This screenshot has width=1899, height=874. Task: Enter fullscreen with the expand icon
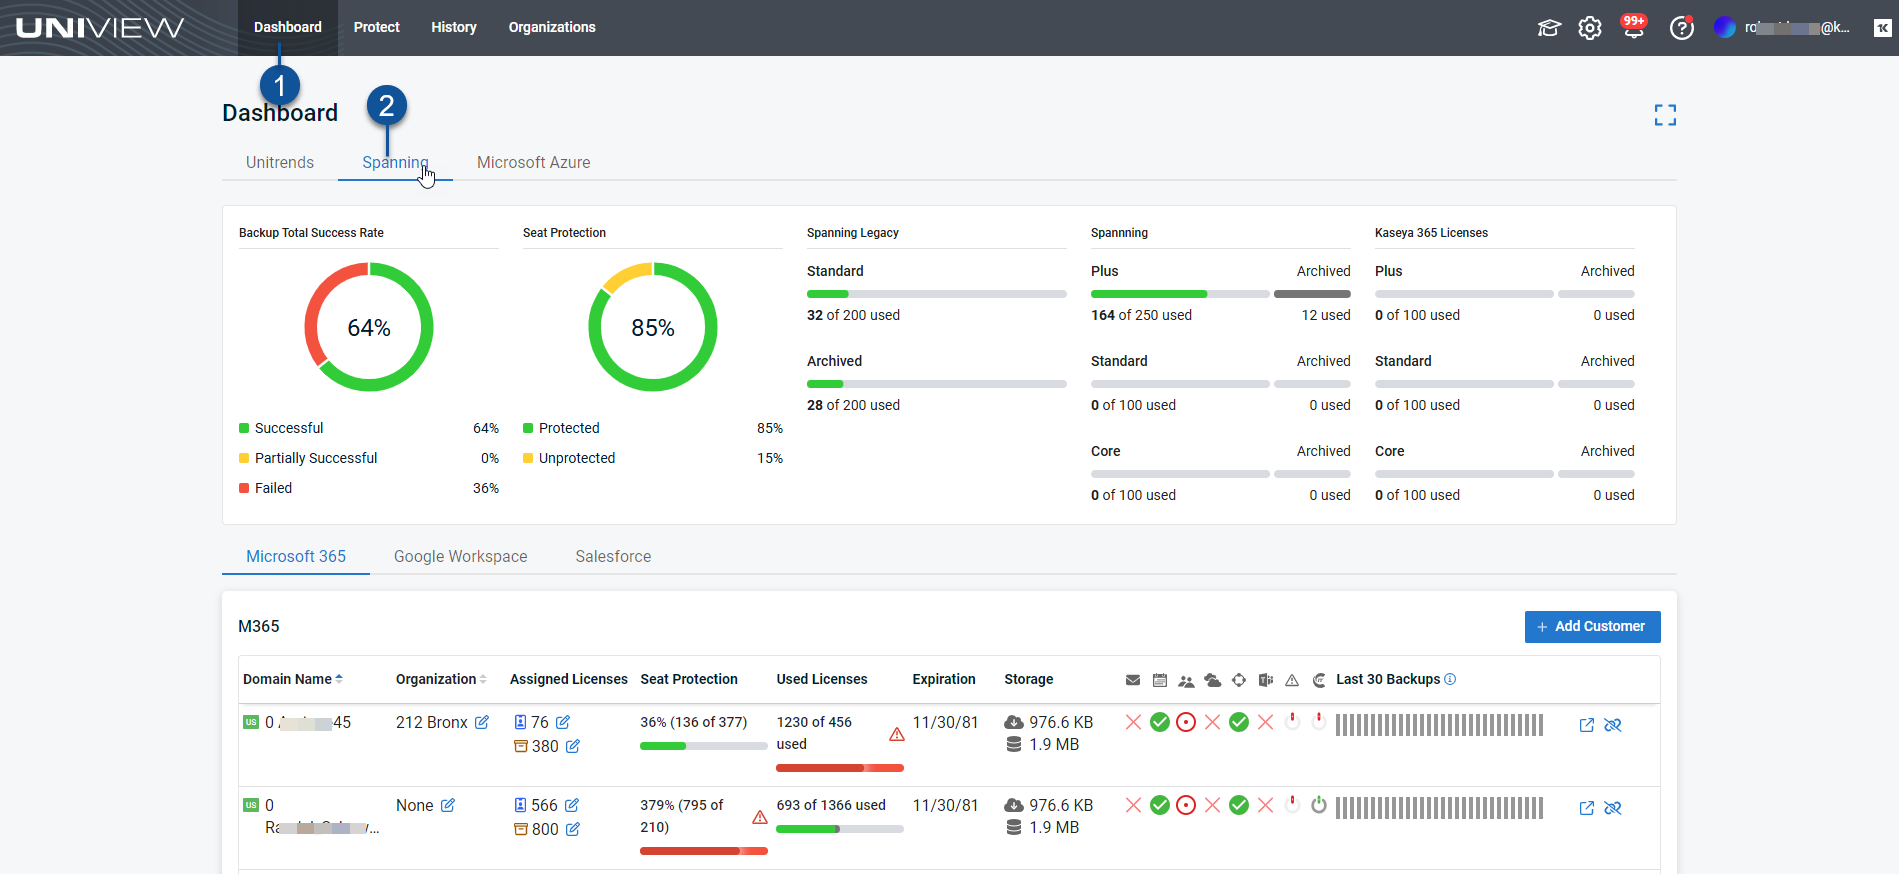[x=1665, y=115]
